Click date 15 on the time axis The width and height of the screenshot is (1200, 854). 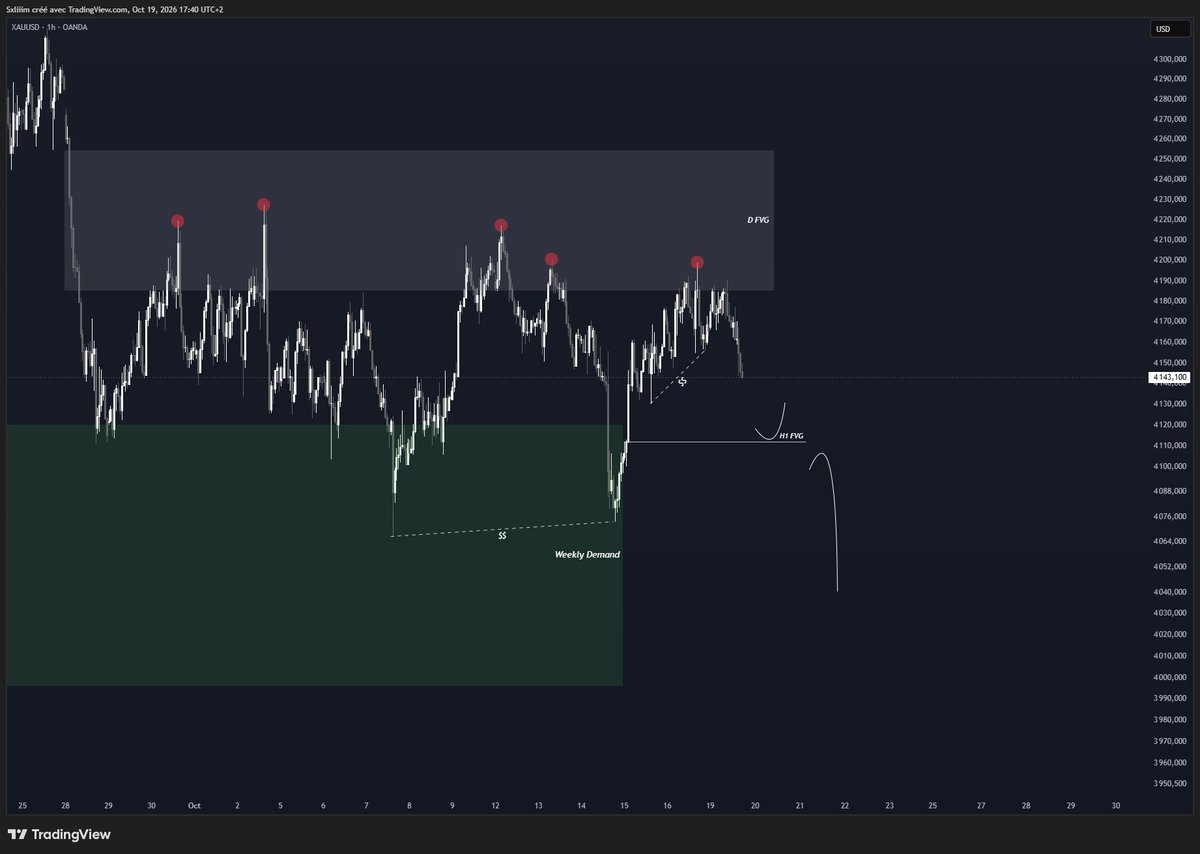(x=624, y=805)
